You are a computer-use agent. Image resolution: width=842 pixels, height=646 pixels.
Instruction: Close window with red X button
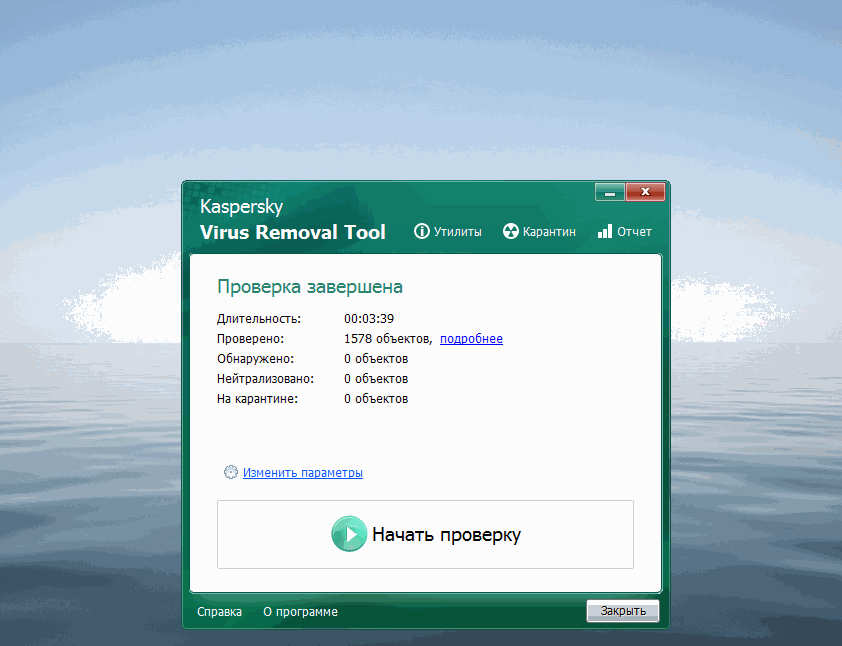(x=645, y=192)
